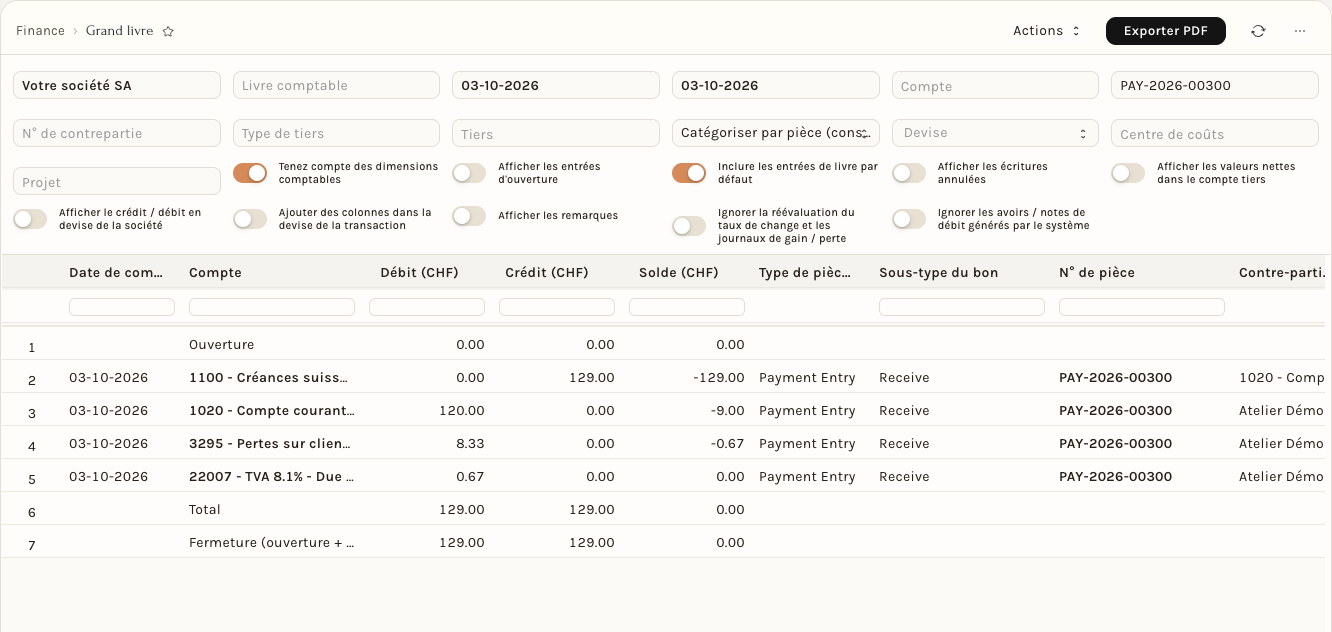Screen dimensions: 1332x632
Task: Turn on 'Ignorer les avoirs / notes de débit'
Action: (909, 219)
